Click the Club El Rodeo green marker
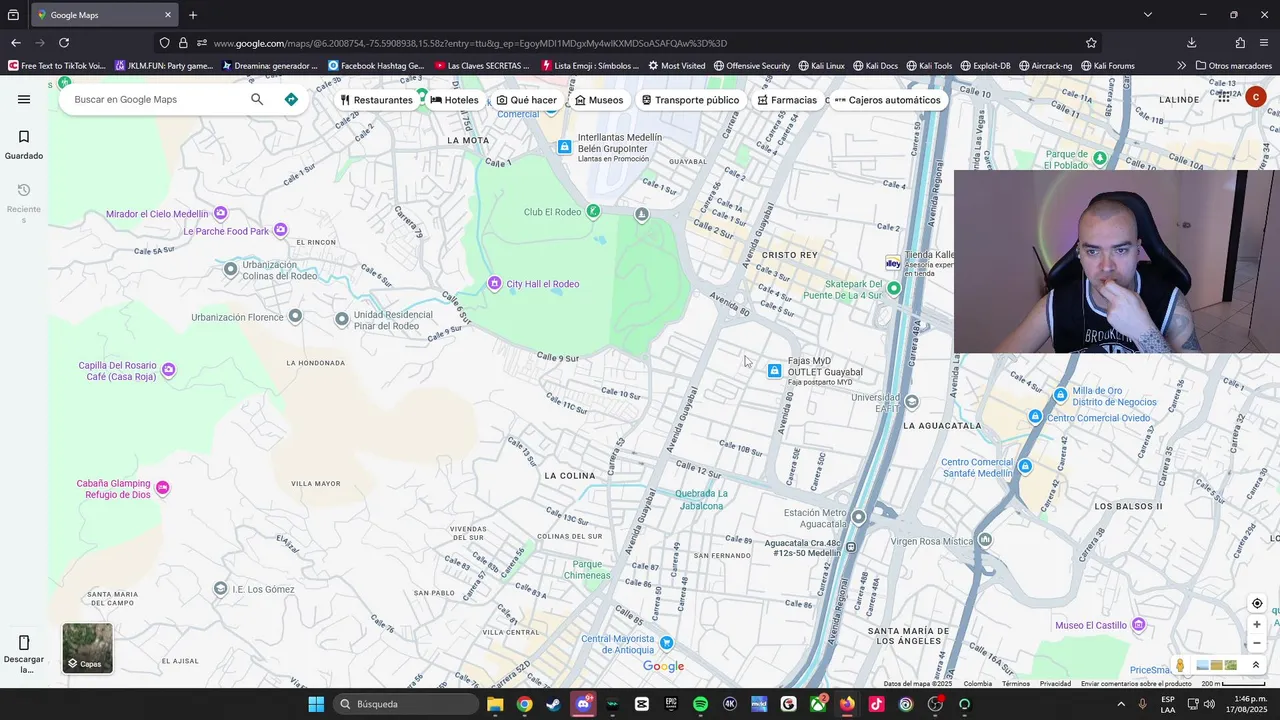1280x720 pixels. (x=593, y=212)
